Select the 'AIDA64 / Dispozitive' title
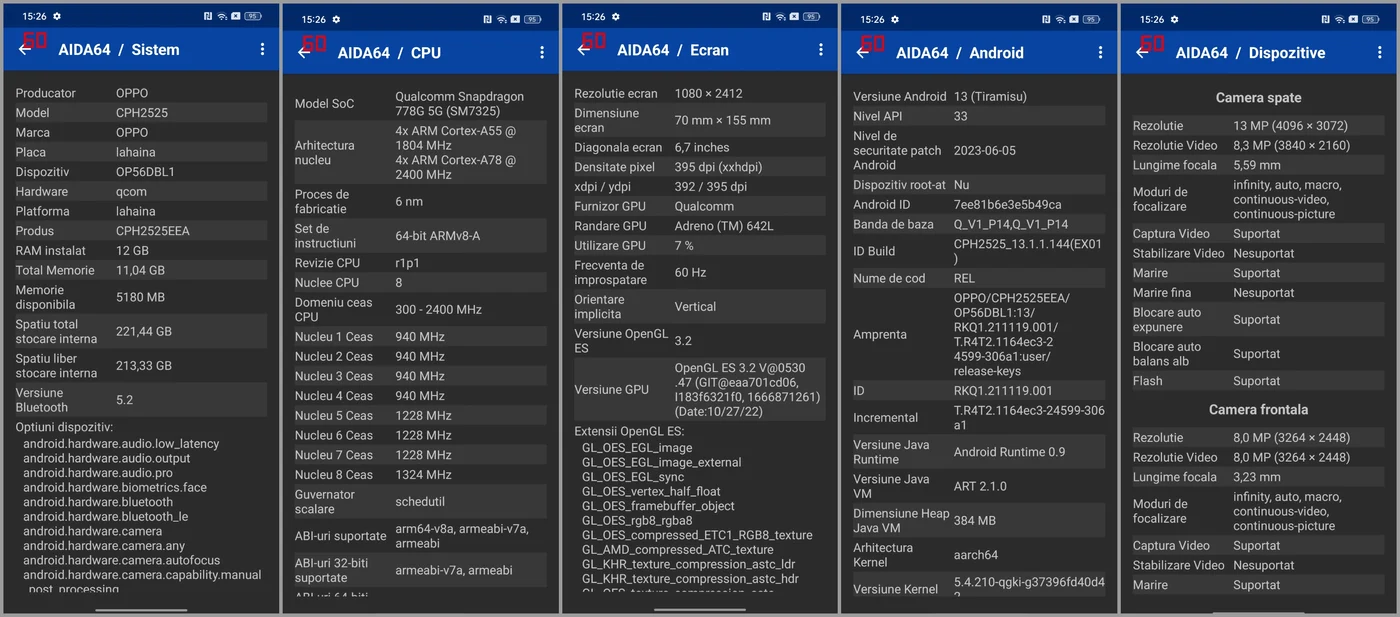 coord(1250,52)
